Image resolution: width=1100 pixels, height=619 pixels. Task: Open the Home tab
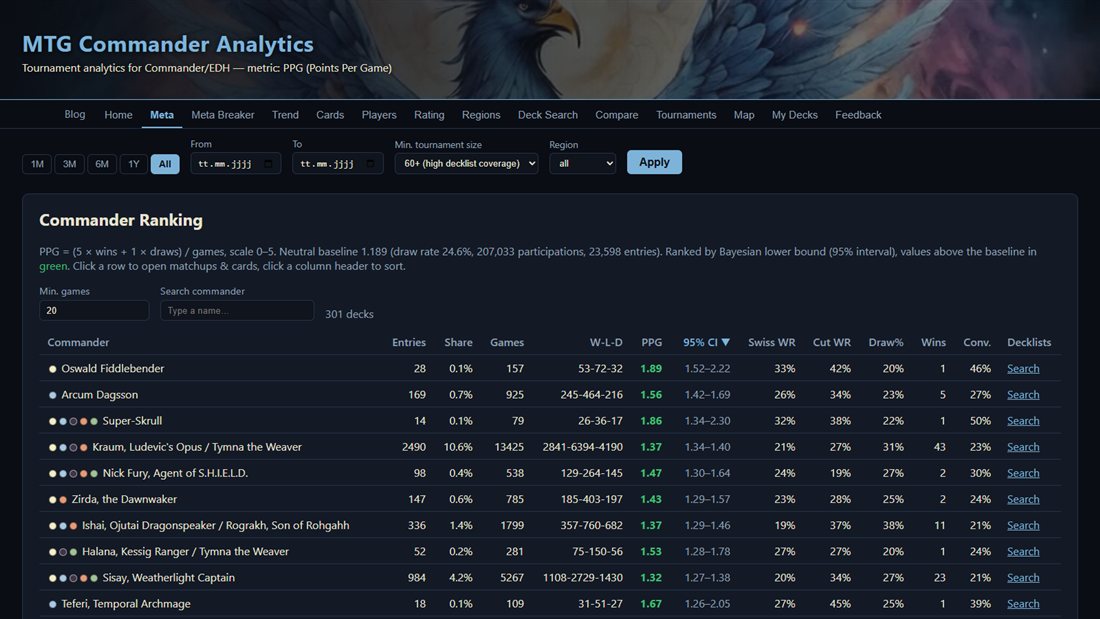coord(119,114)
